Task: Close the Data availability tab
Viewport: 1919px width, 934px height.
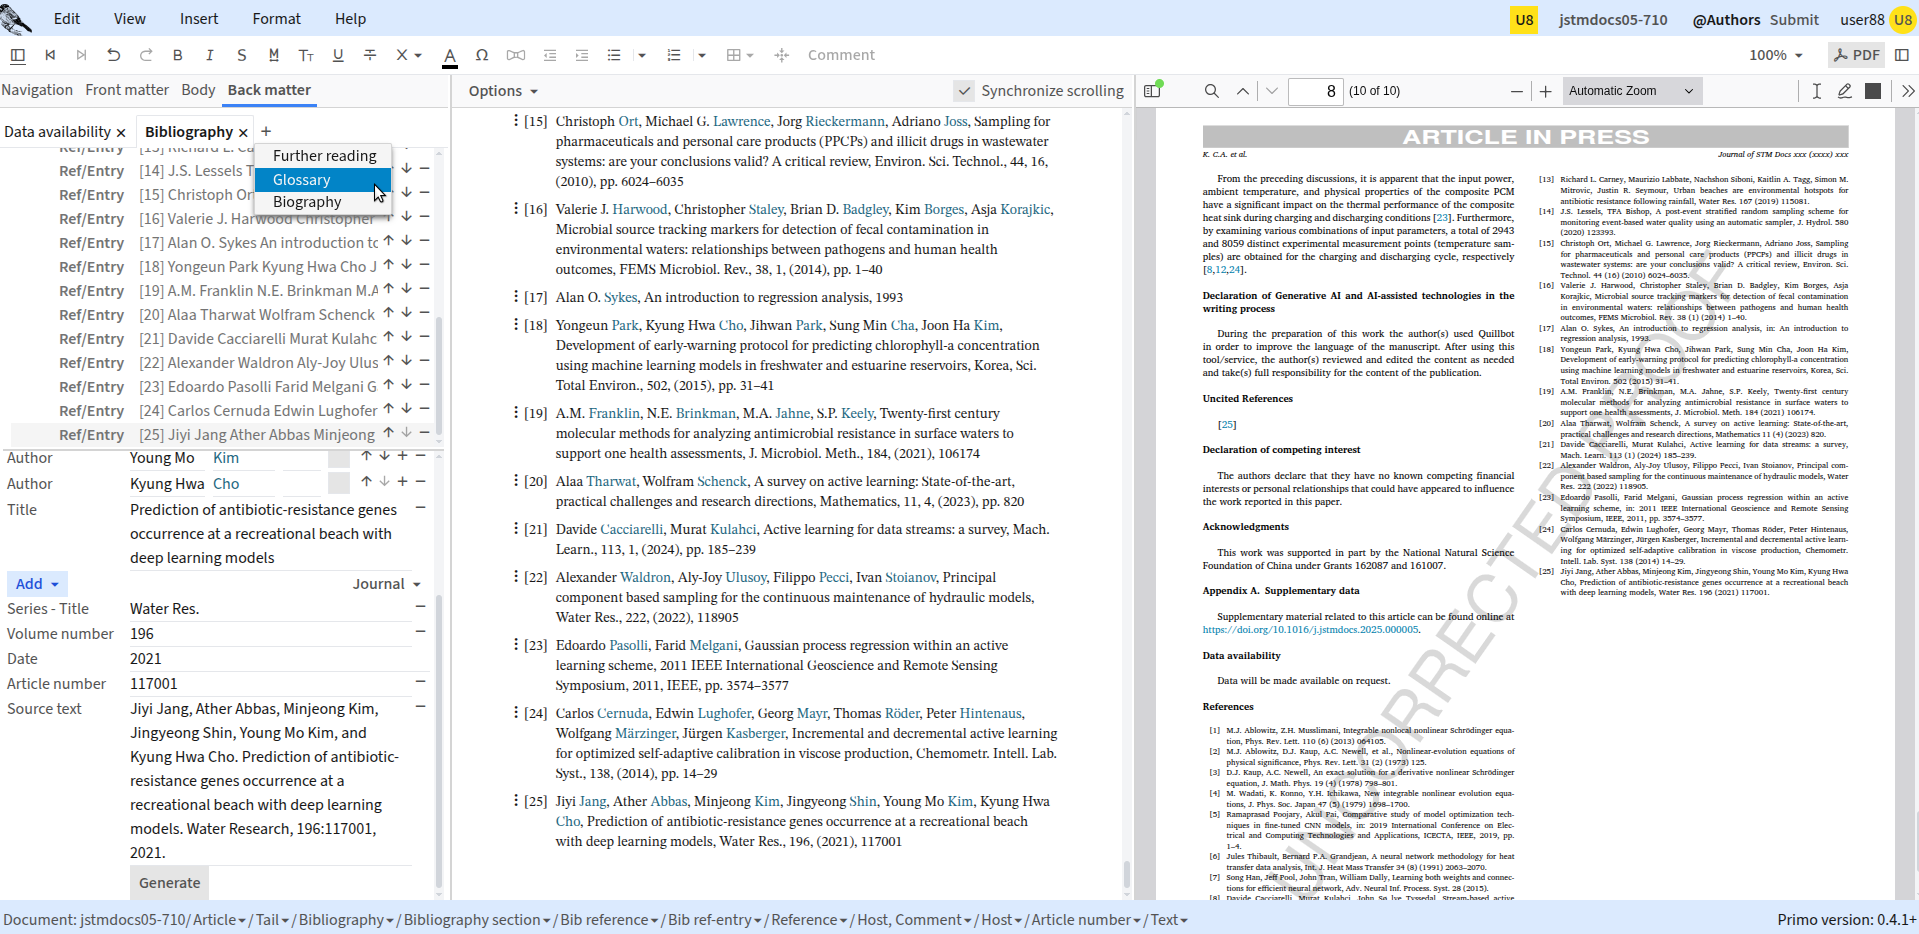Action: (121, 133)
